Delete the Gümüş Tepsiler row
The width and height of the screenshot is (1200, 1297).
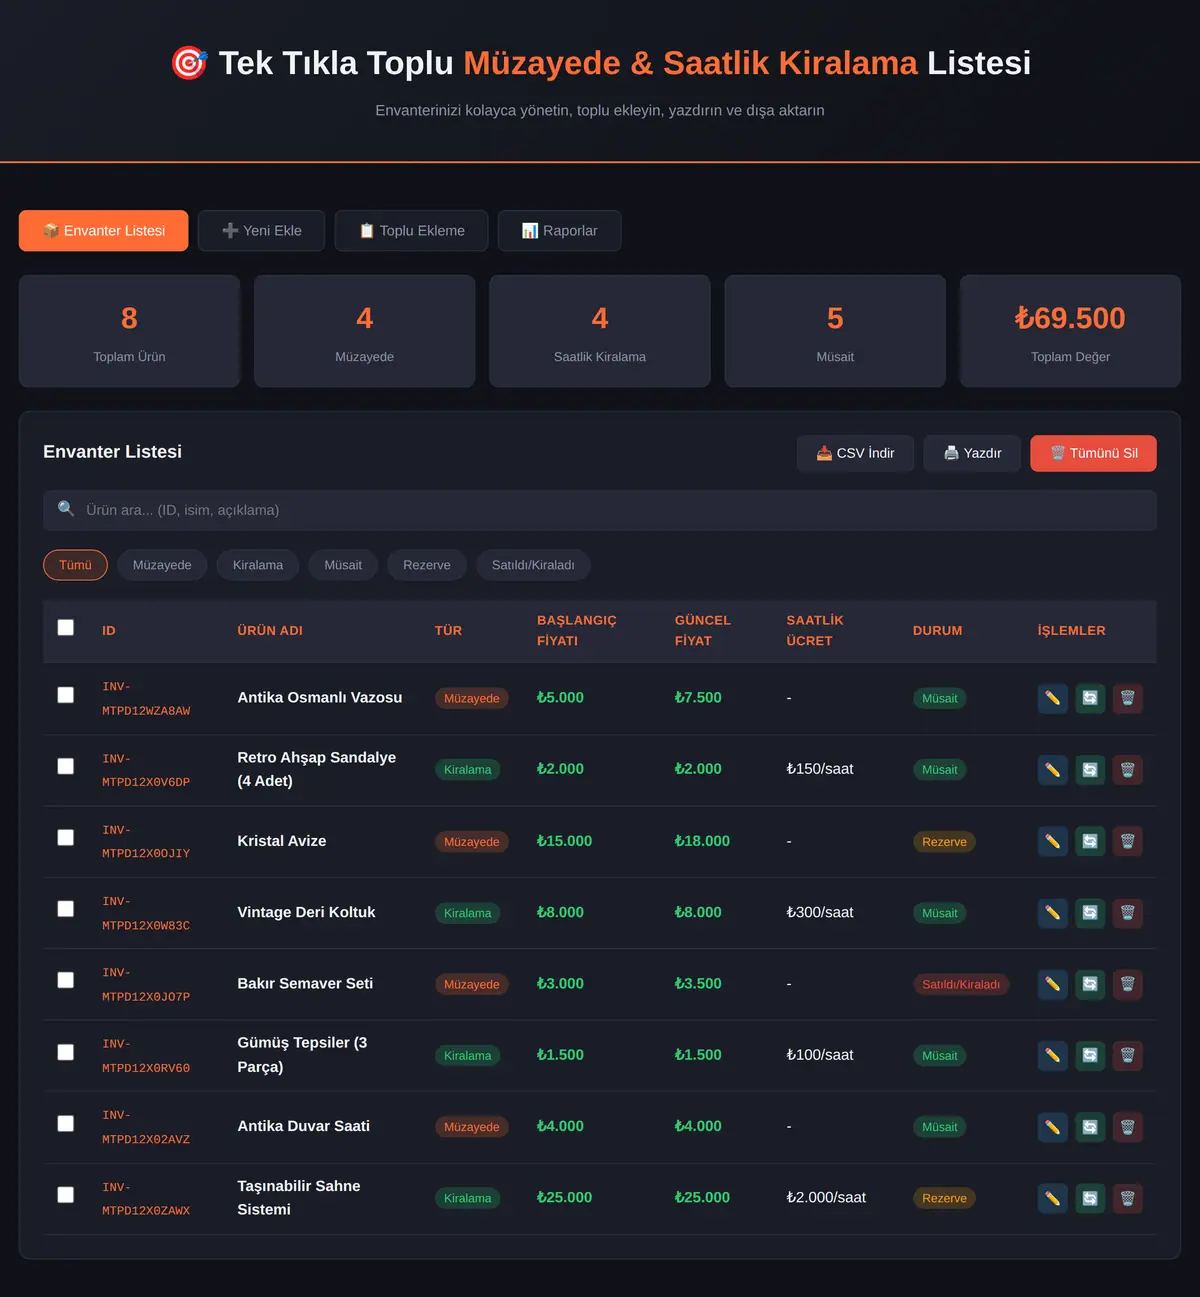point(1127,1055)
